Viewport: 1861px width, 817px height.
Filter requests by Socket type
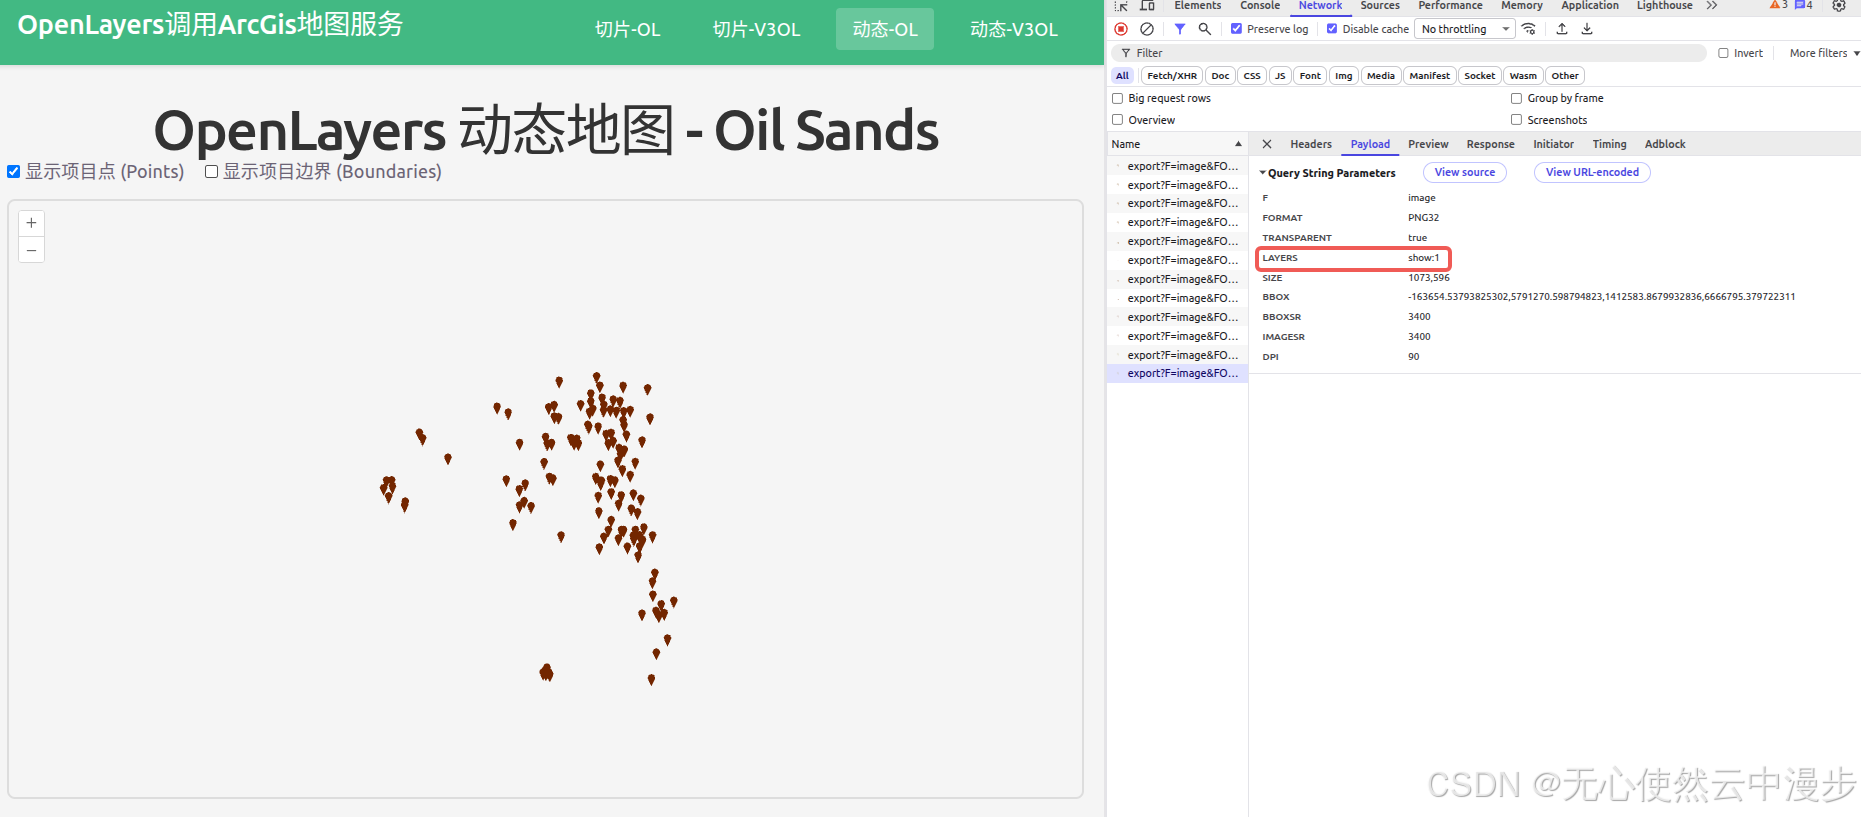tap(1480, 76)
